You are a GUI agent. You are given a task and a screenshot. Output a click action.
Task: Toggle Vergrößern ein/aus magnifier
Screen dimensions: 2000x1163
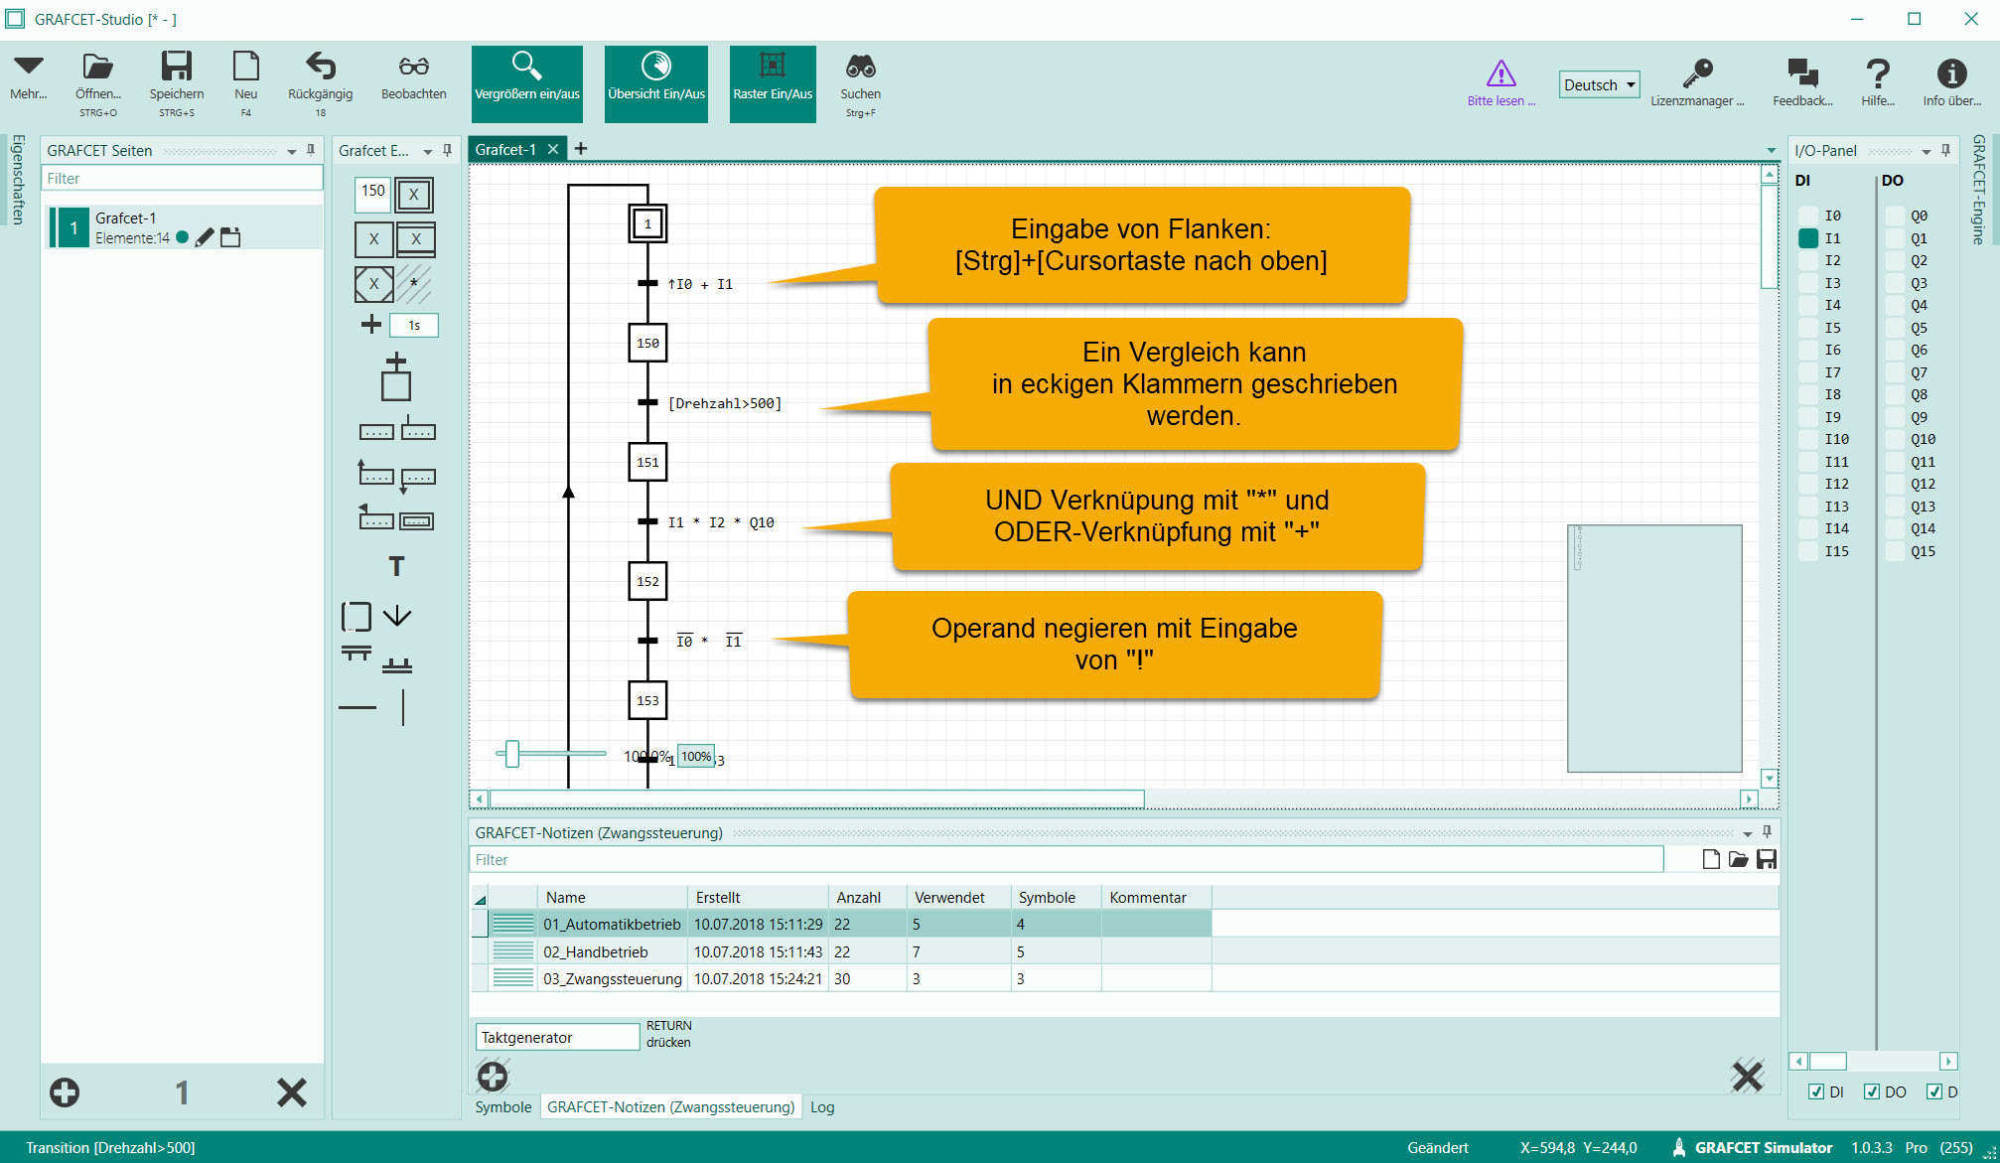click(527, 83)
